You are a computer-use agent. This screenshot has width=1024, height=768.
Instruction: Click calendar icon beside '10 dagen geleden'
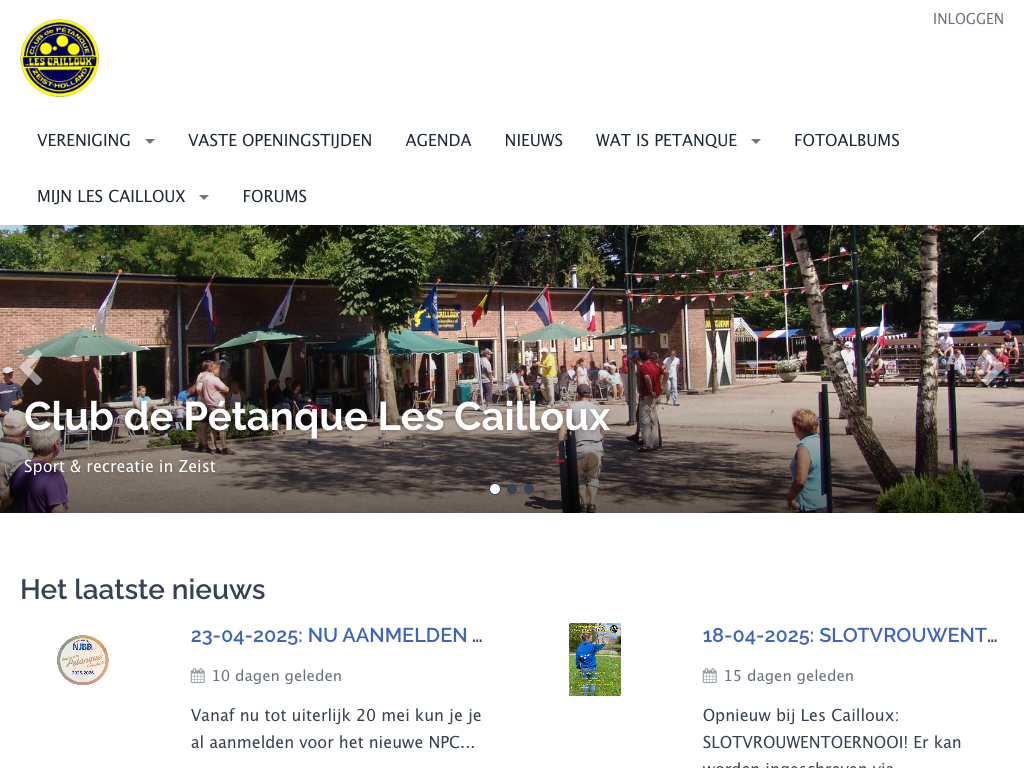(x=198, y=676)
